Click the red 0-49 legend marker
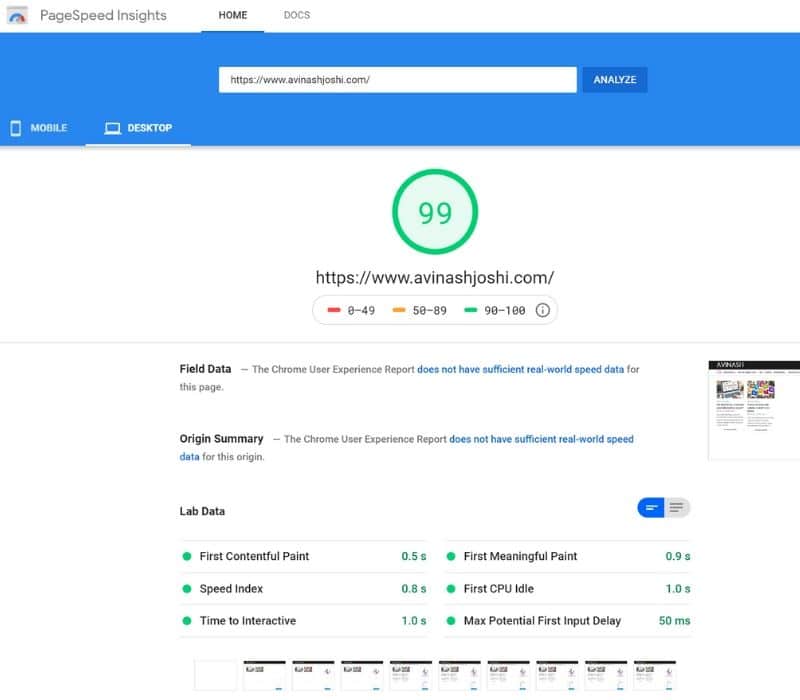800x700 pixels. coord(334,310)
